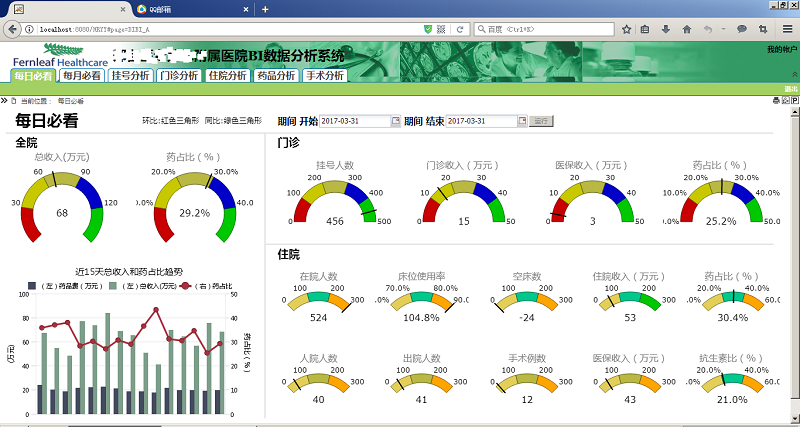Go to browser home page icon

click(686, 30)
